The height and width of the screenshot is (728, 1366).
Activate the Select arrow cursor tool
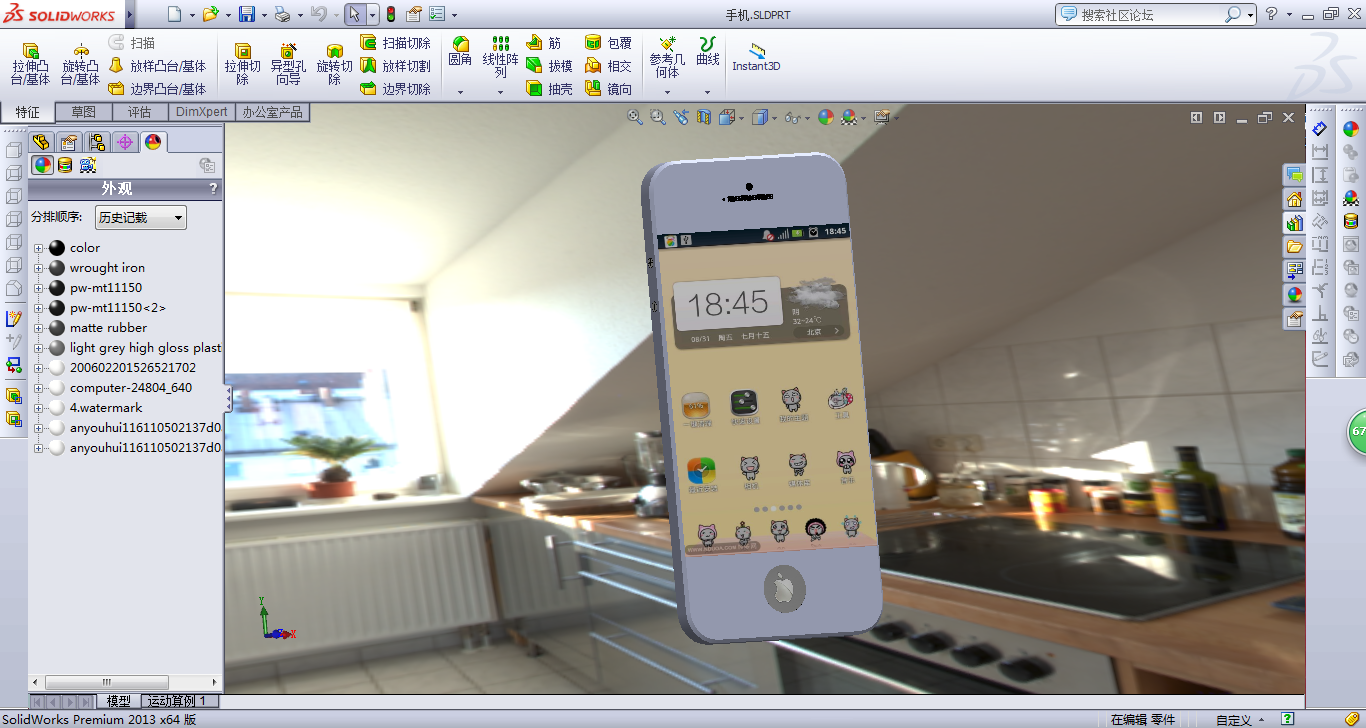pyautogui.click(x=354, y=14)
